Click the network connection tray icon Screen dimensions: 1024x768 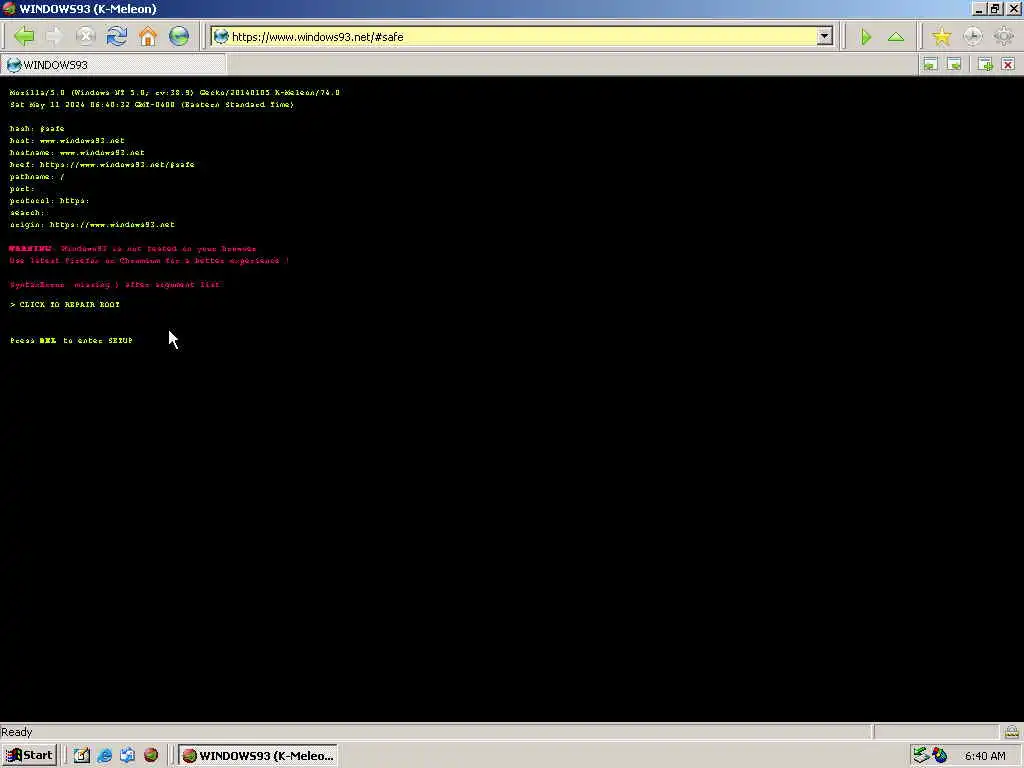pyautogui.click(x=921, y=755)
